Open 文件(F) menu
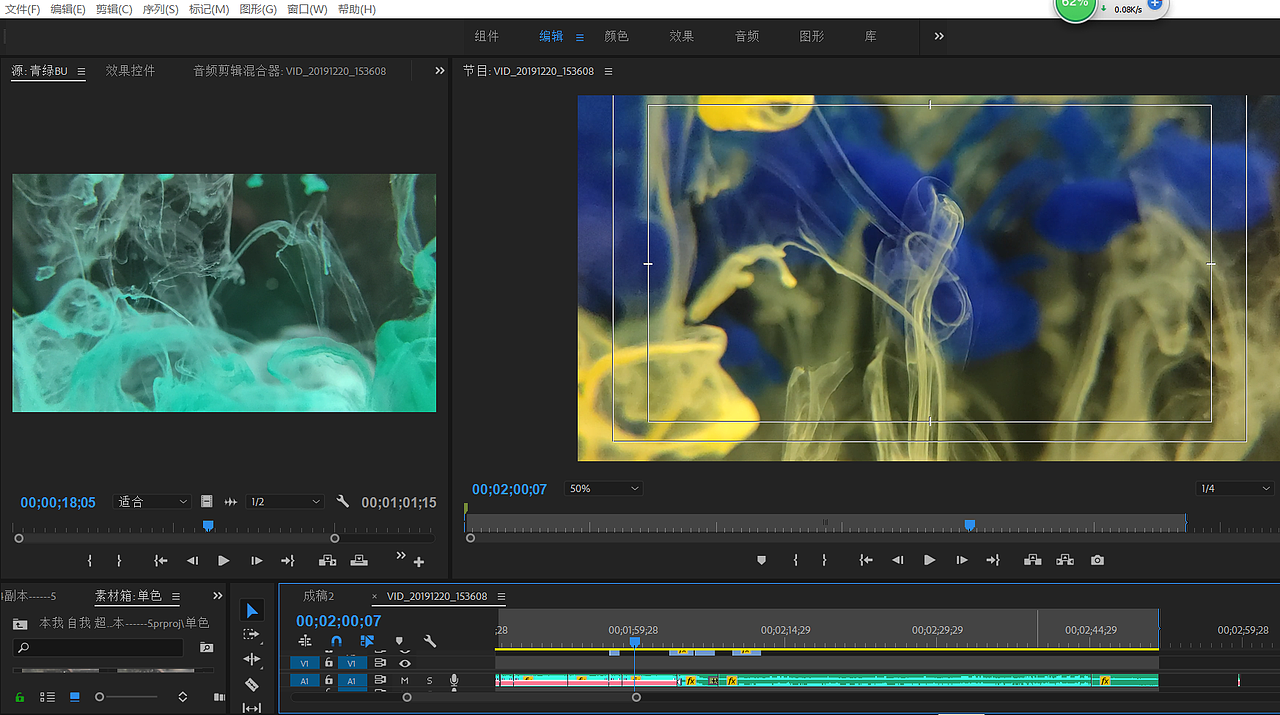1280x715 pixels. 23,9
